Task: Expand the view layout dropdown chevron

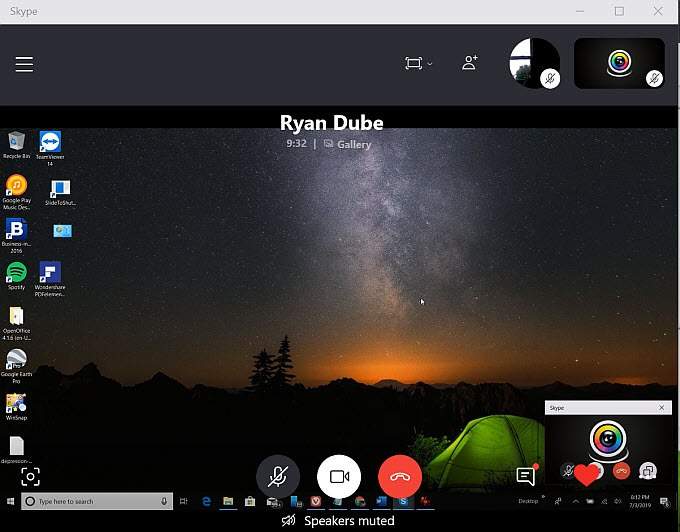Action: pos(430,64)
